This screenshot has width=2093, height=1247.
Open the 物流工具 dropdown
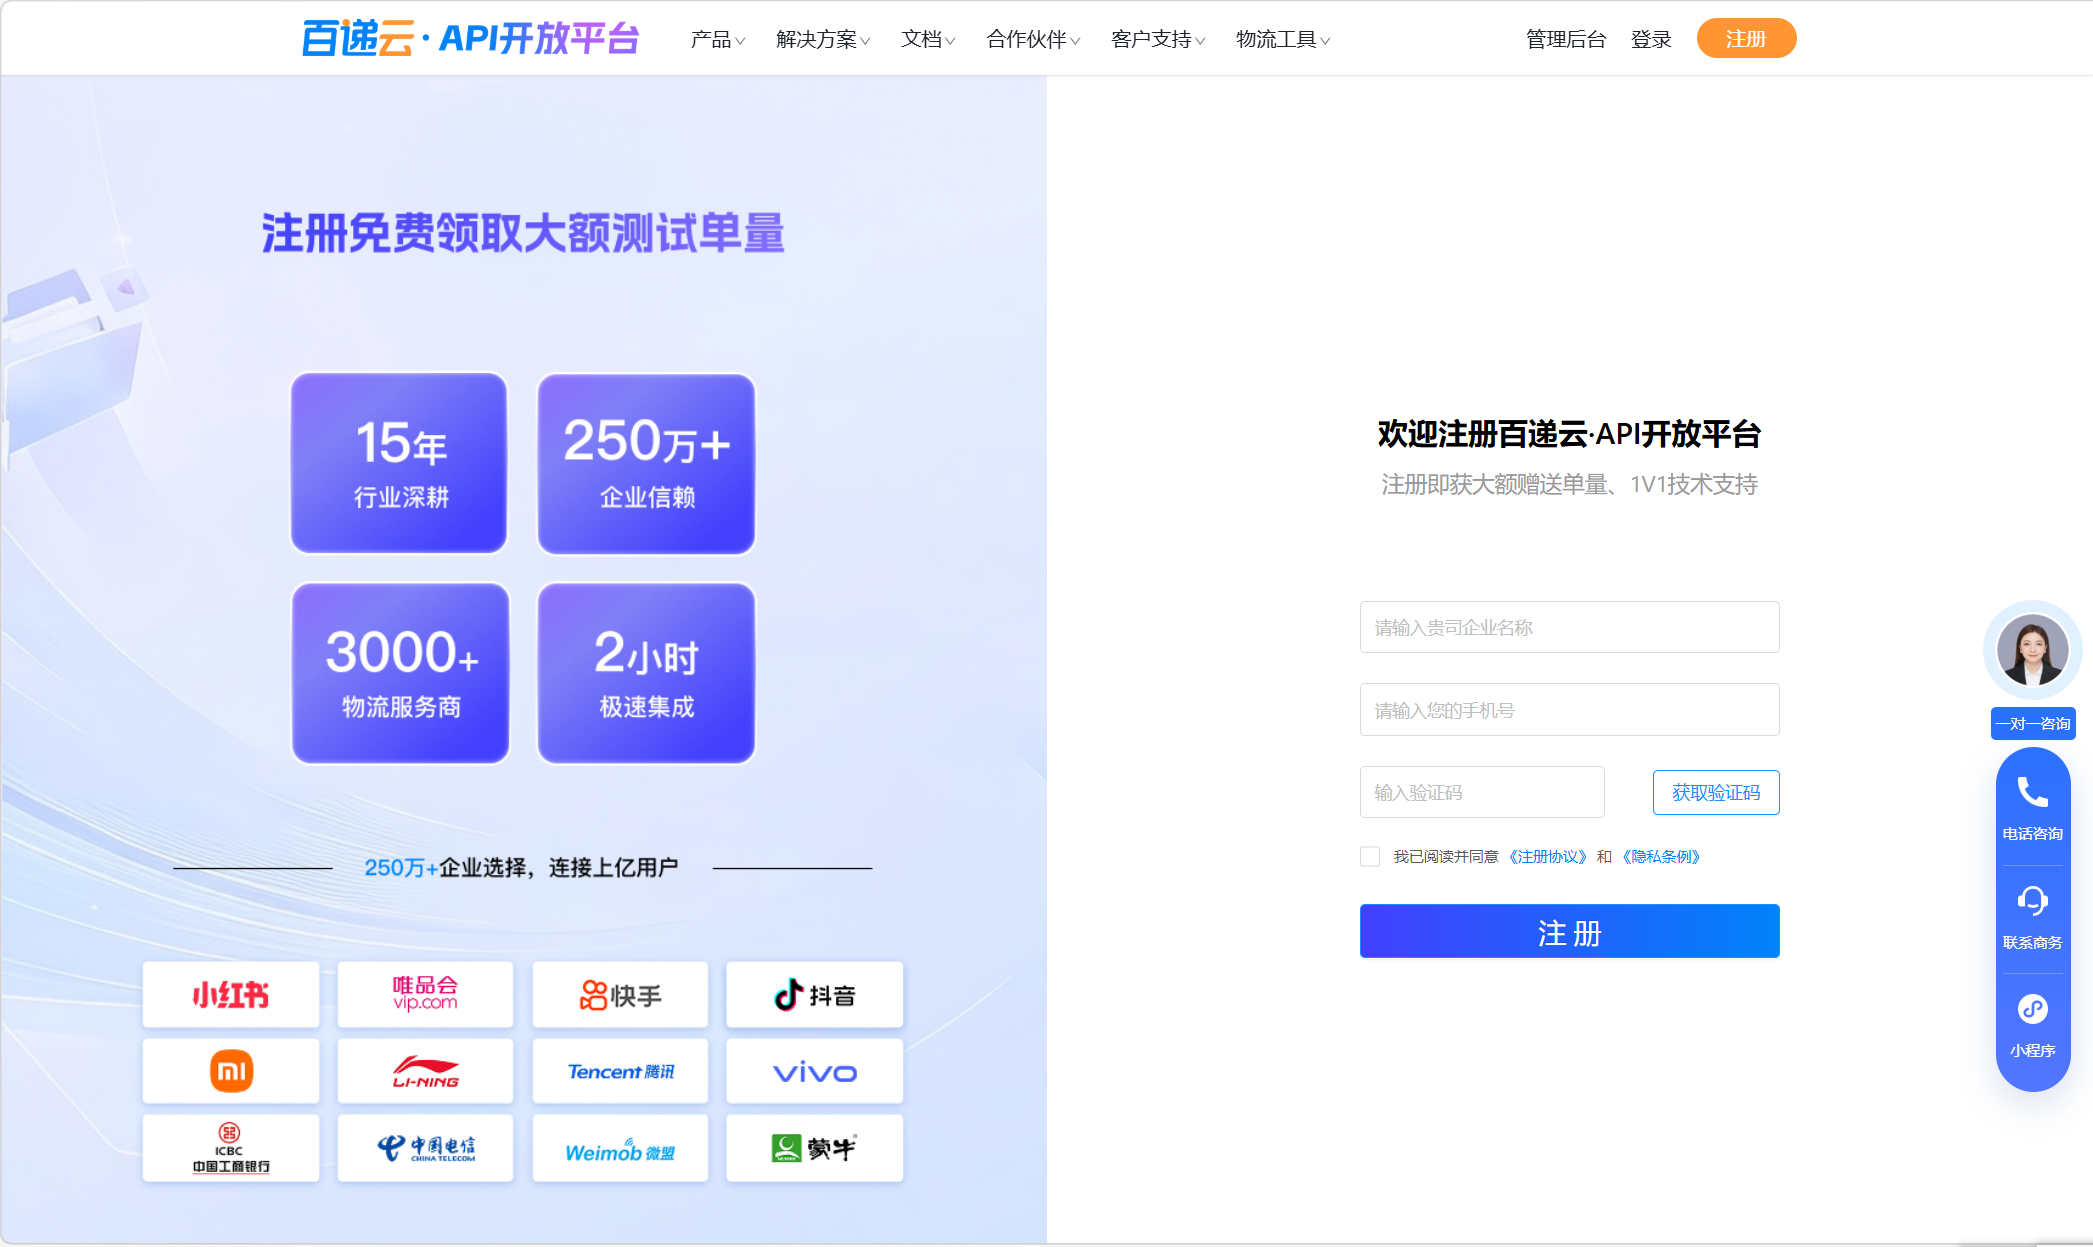click(1282, 40)
